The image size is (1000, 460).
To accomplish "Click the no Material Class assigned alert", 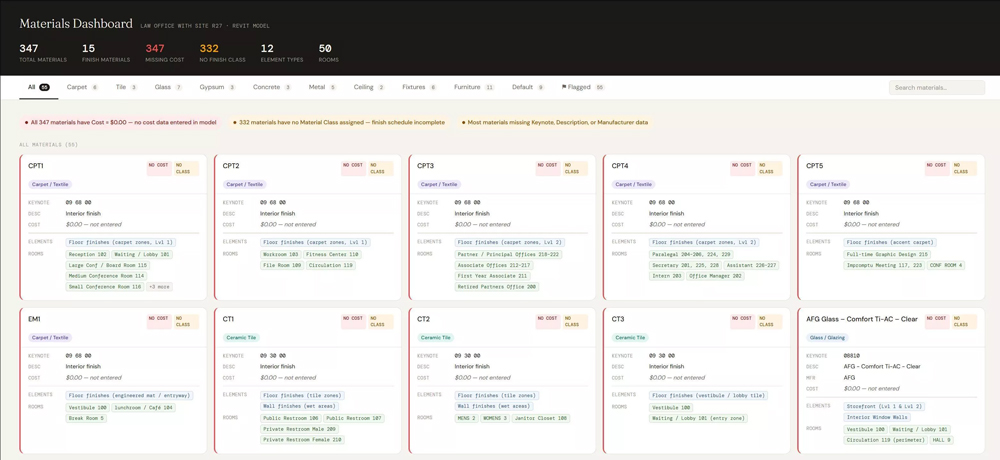I will point(338,122).
